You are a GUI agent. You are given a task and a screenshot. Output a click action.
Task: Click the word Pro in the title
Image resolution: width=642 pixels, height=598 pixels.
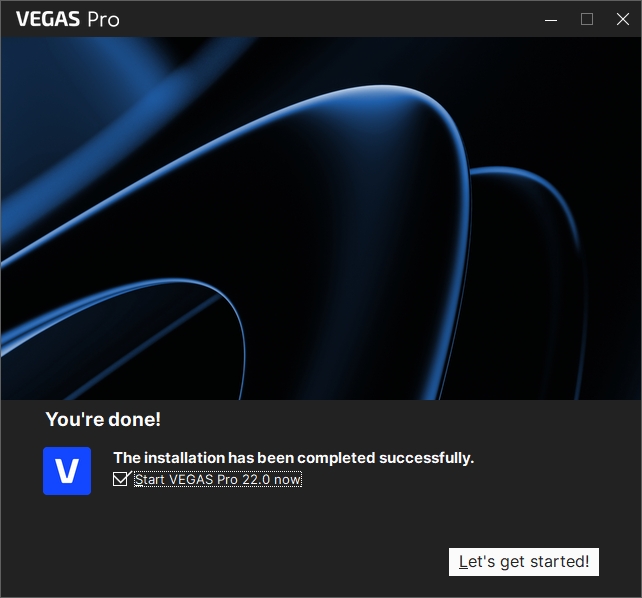click(x=103, y=19)
